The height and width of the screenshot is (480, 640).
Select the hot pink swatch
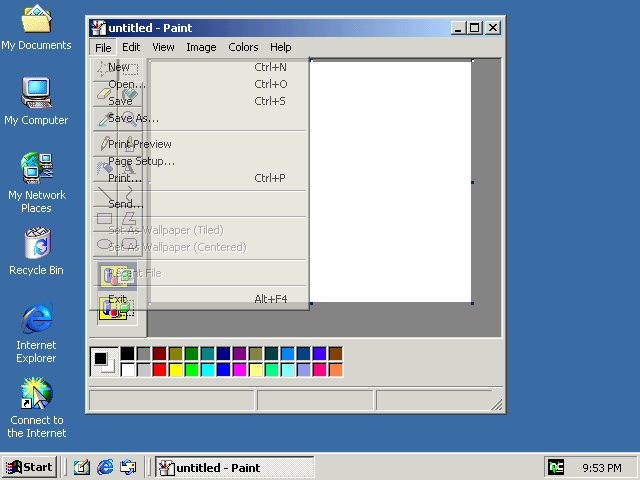(320, 370)
